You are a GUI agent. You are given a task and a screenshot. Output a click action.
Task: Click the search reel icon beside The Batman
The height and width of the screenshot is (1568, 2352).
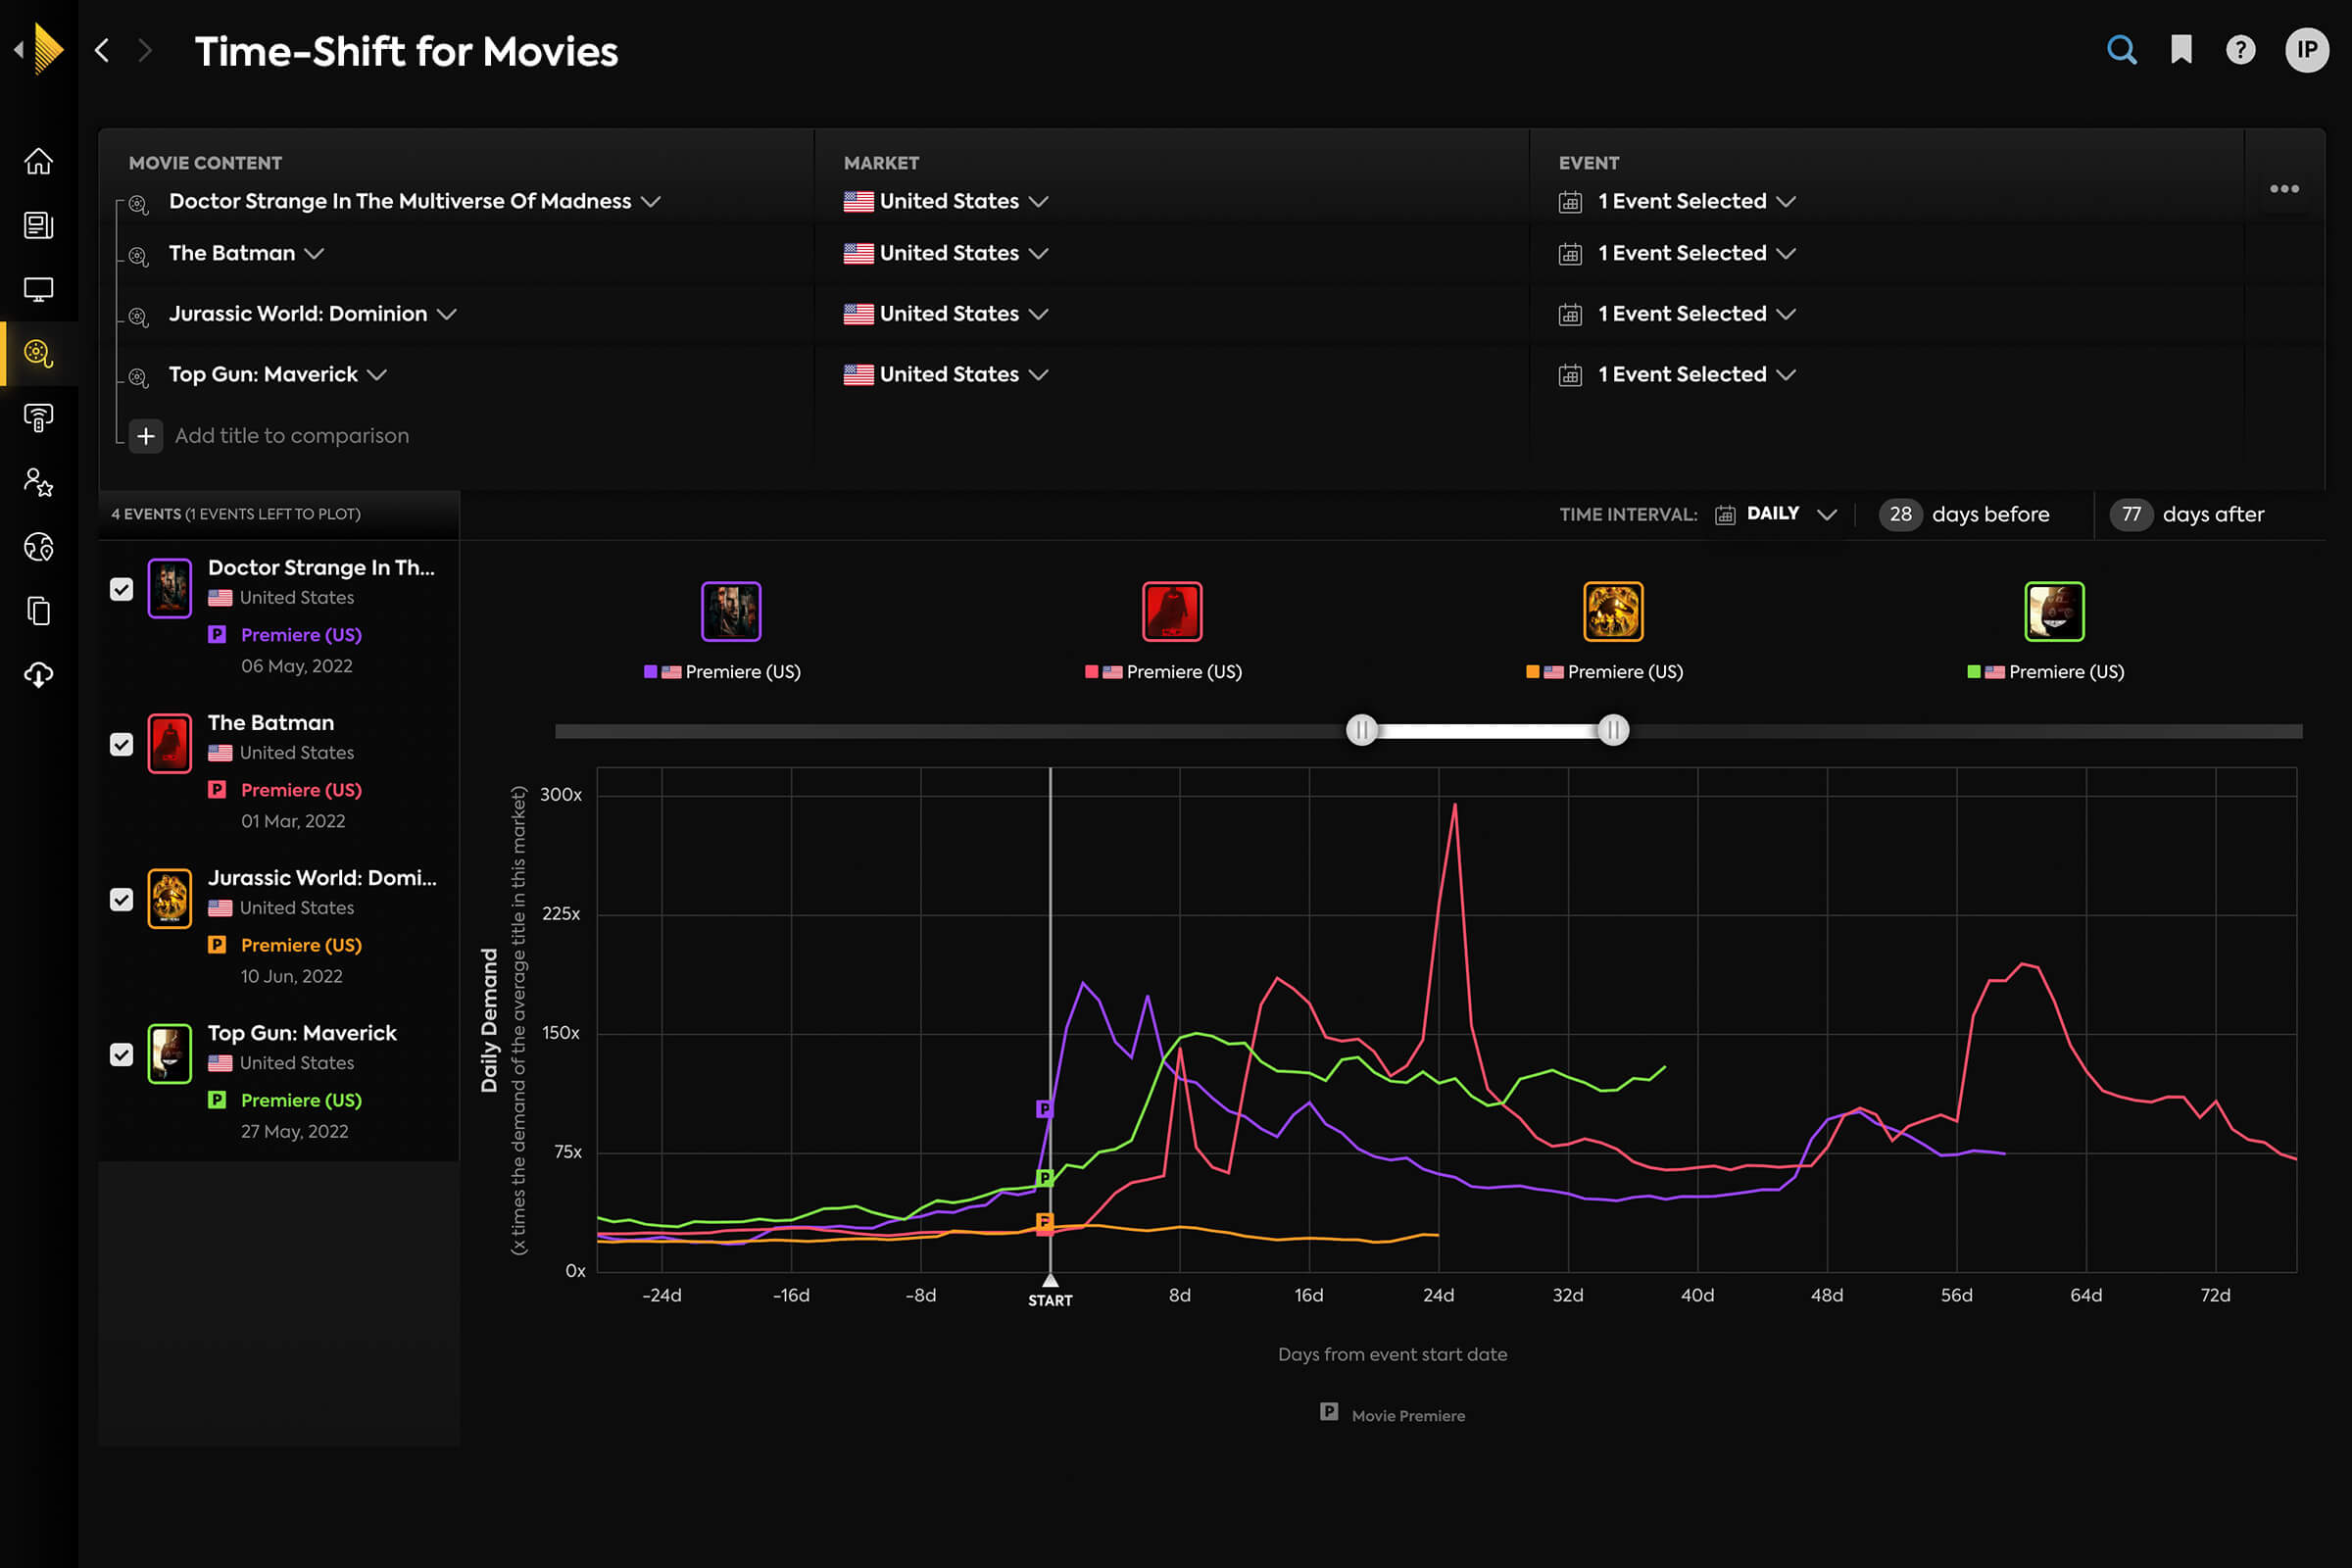(x=139, y=256)
